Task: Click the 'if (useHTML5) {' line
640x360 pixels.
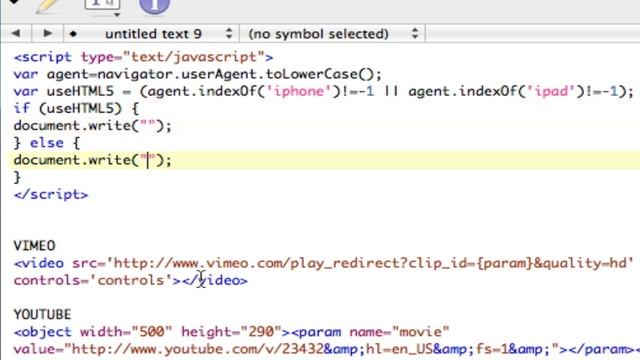Action: (x=76, y=109)
